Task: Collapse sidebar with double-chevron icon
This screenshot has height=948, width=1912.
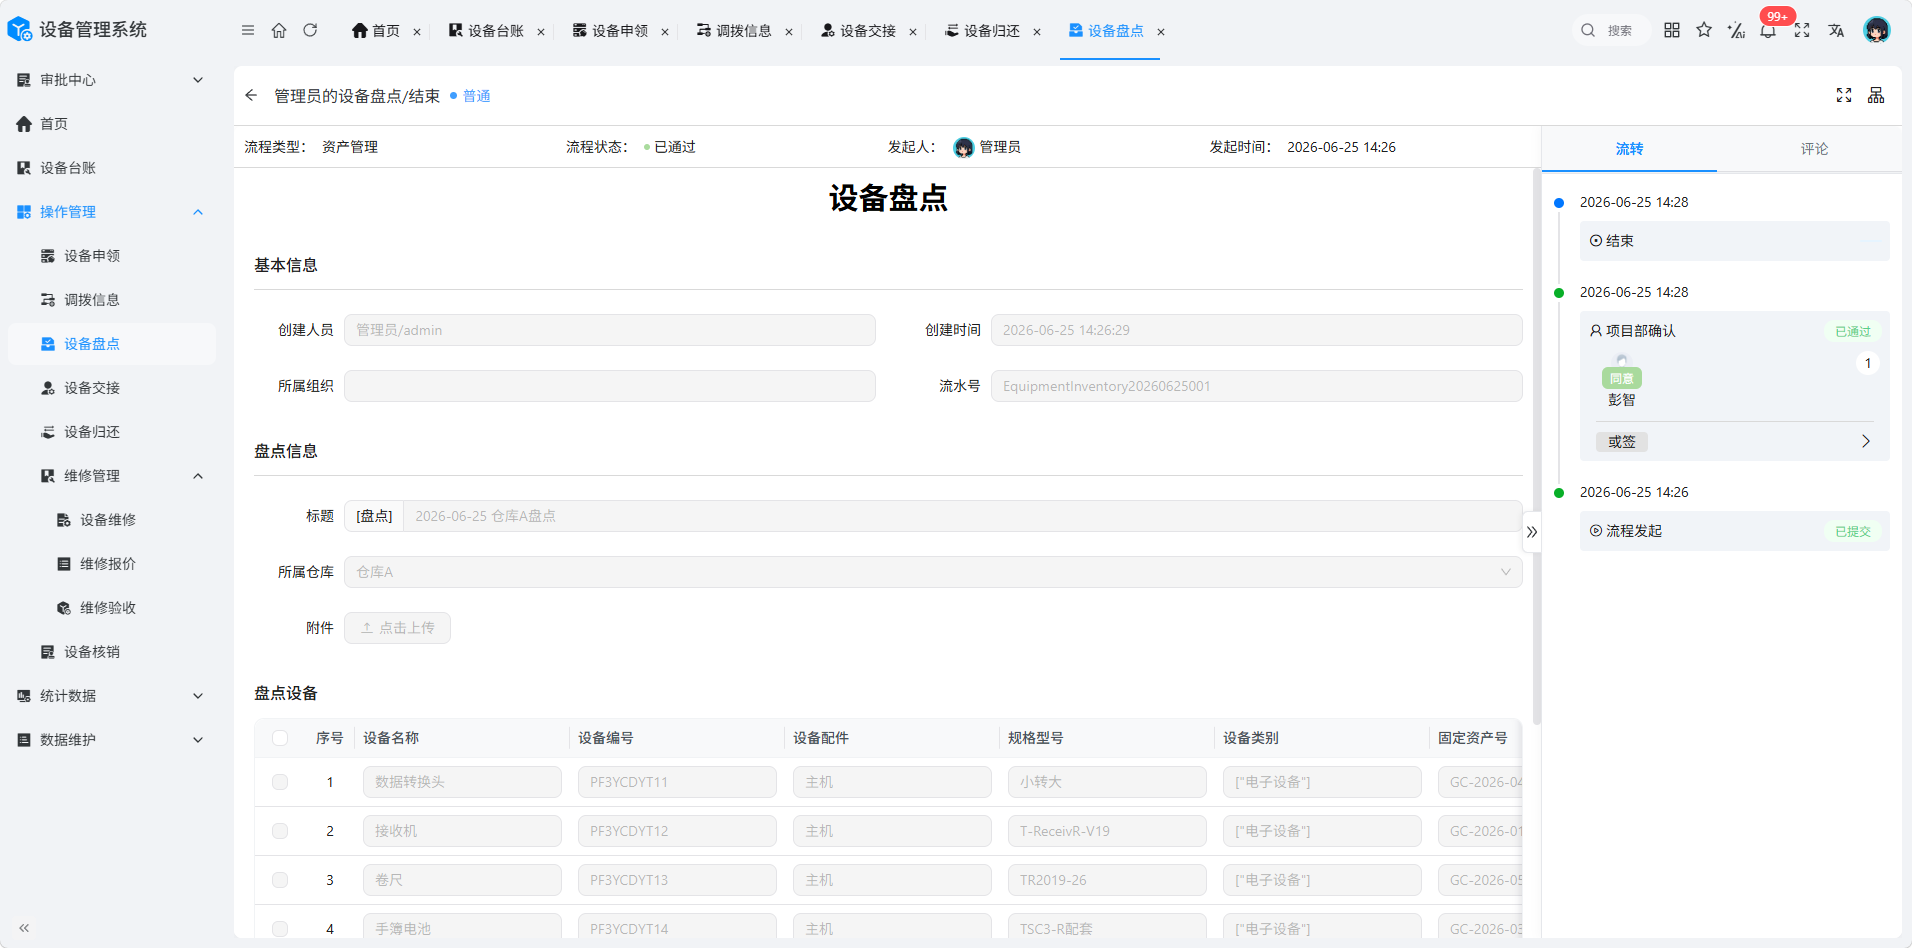Action: (x=24, y=928)
